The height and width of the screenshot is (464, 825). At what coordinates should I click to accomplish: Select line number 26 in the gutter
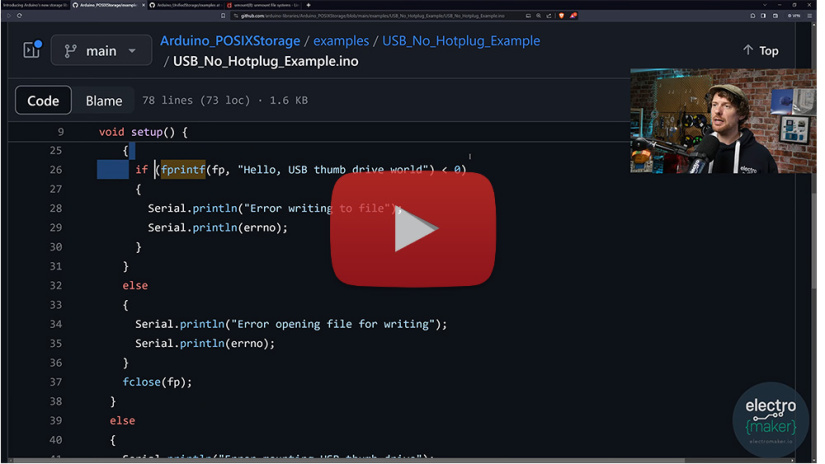(56, 170)
